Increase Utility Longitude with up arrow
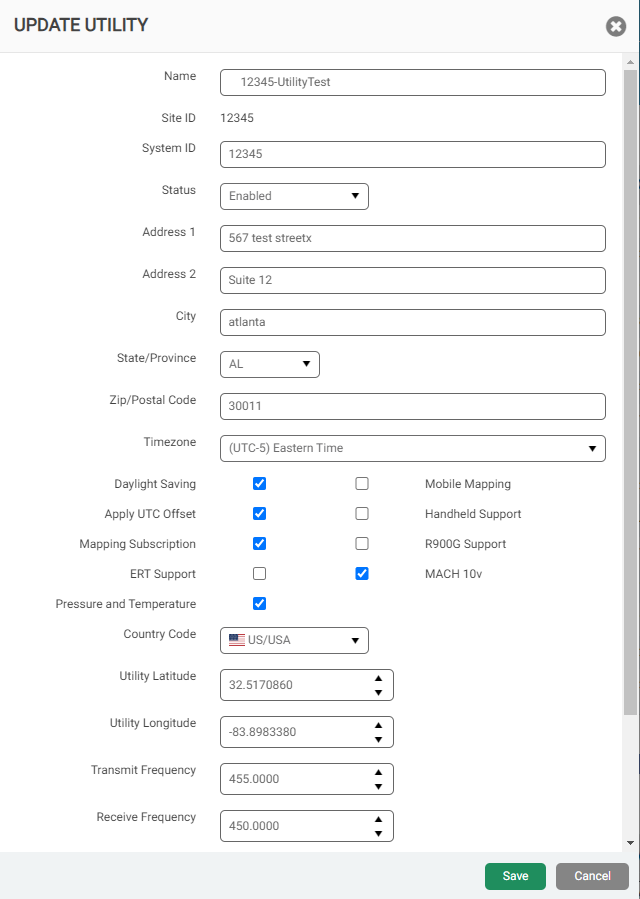 click(x=378, y=725)
